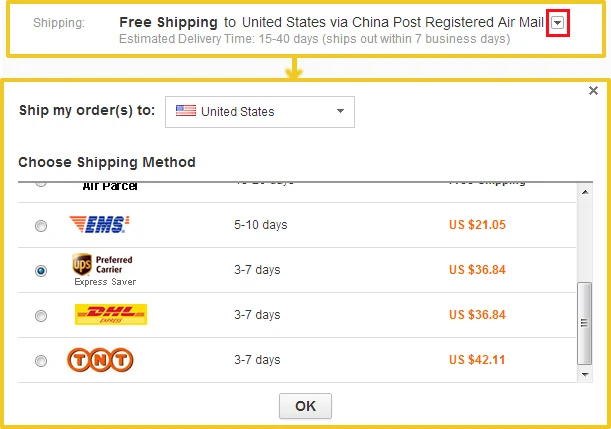Click the DHL Express logo
611x429 pixels.
[111, 314]
